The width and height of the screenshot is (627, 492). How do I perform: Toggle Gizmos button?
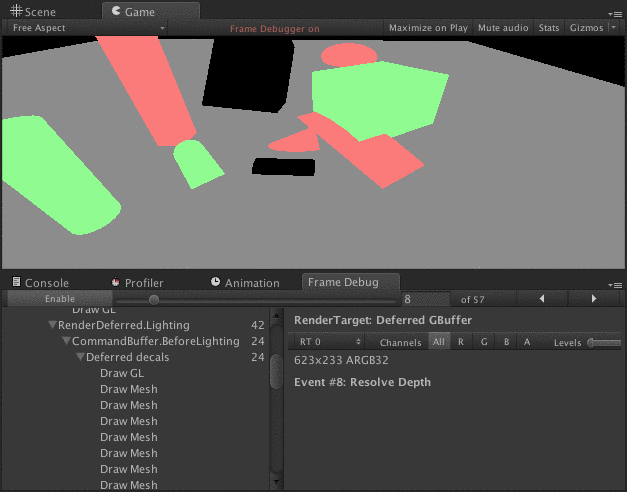click(x=586, y=28)
